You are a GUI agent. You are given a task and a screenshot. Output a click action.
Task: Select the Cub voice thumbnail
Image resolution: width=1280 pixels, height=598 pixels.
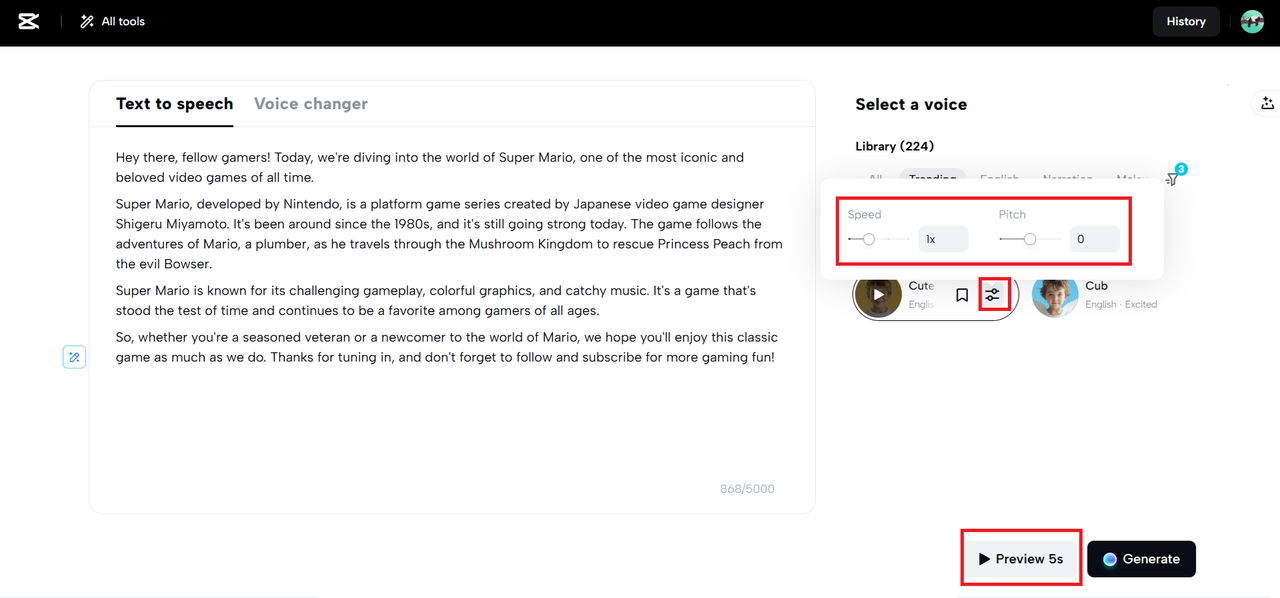(x=1055, y=296)
